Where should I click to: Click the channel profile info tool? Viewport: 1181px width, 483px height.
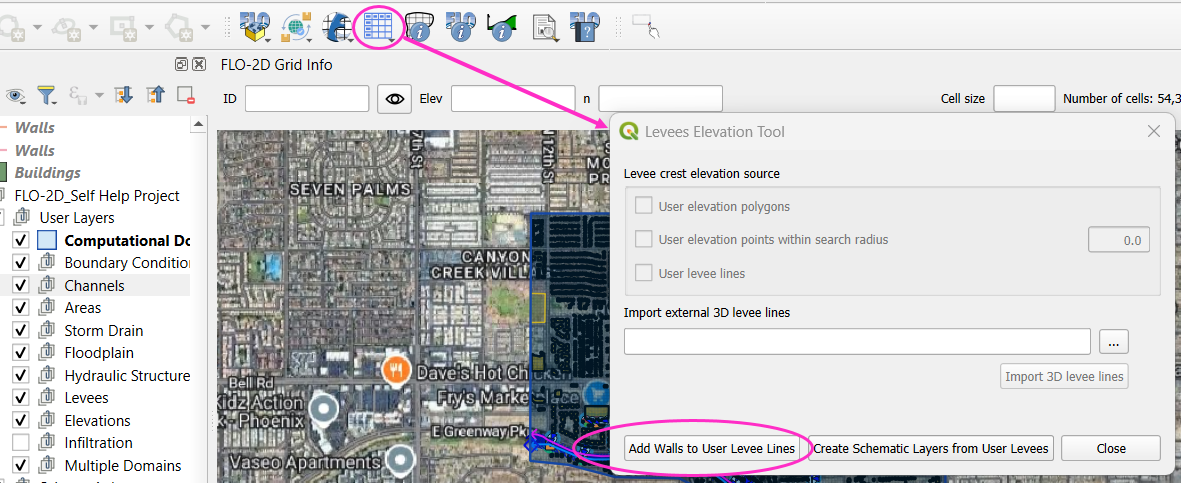point(501,26)
